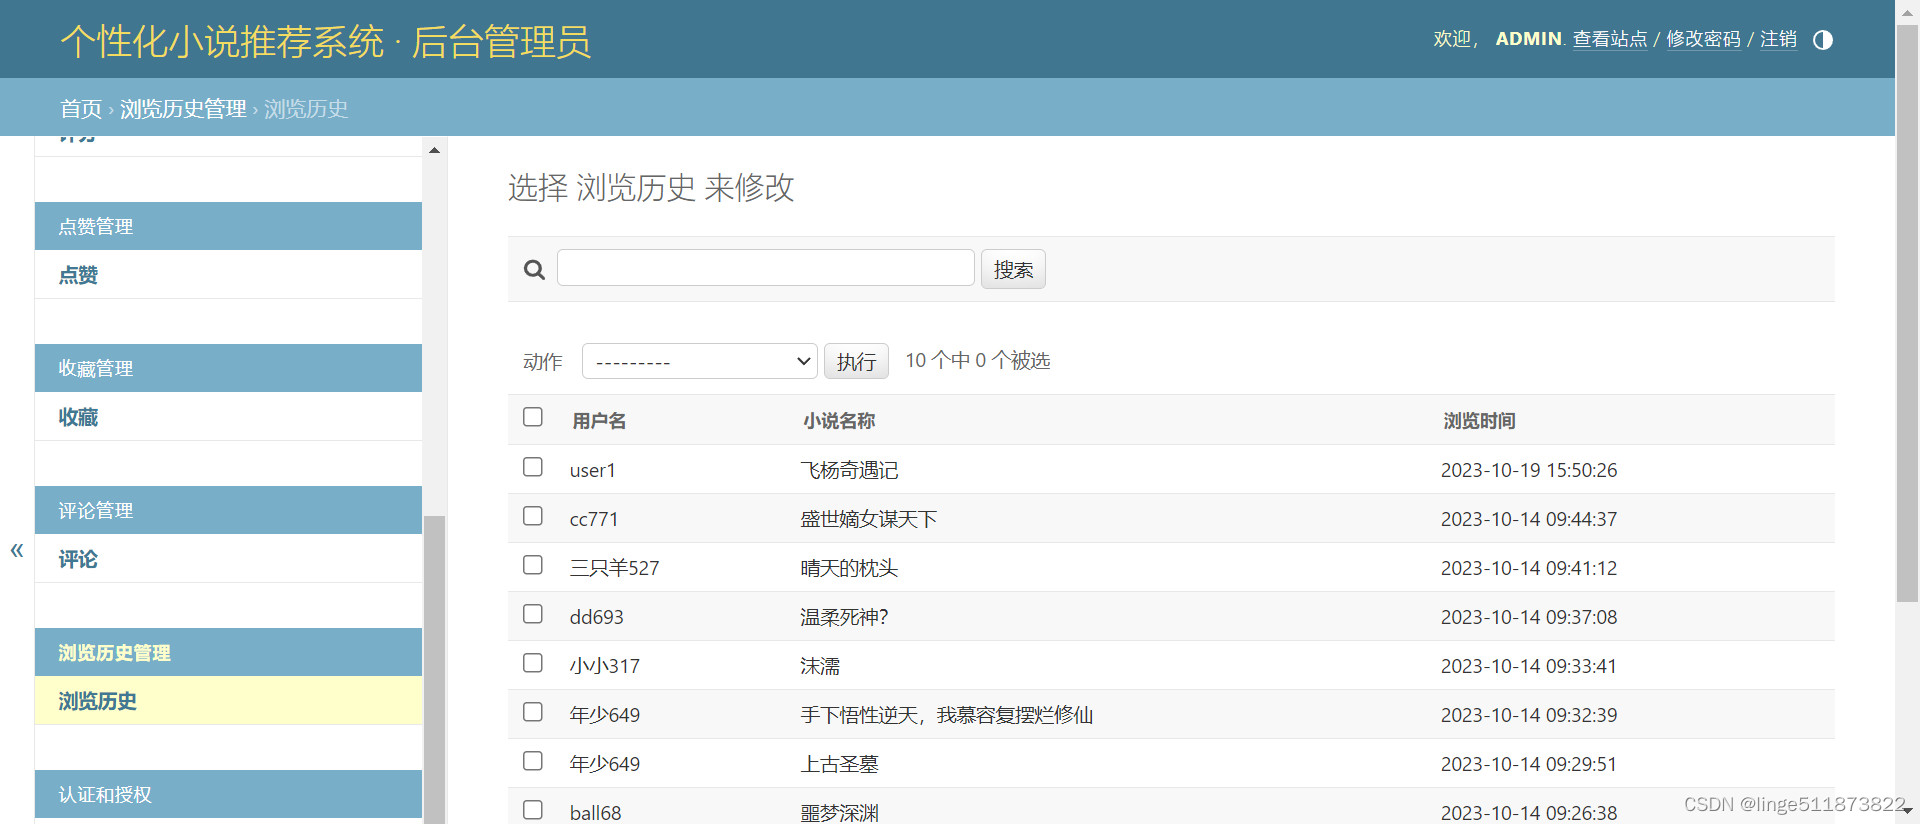
Task: Click 飞杨奇遇记 novel name cell
Action: pyautogui.click(x=849, y=470)
